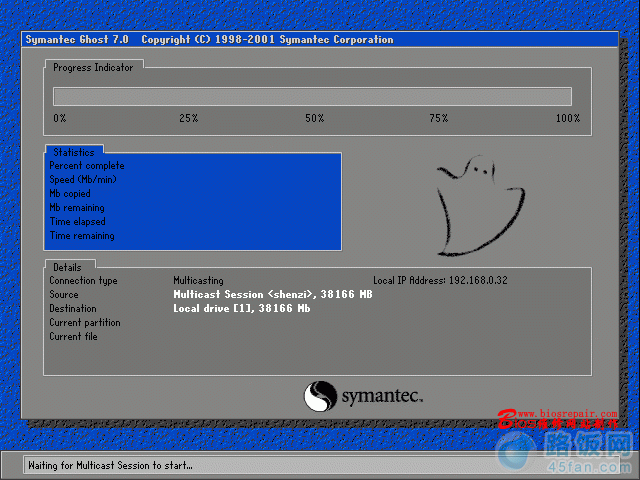Click the Percent complete statistic row
This screenshot has height=480, width=640.
(x=87, y=166)
